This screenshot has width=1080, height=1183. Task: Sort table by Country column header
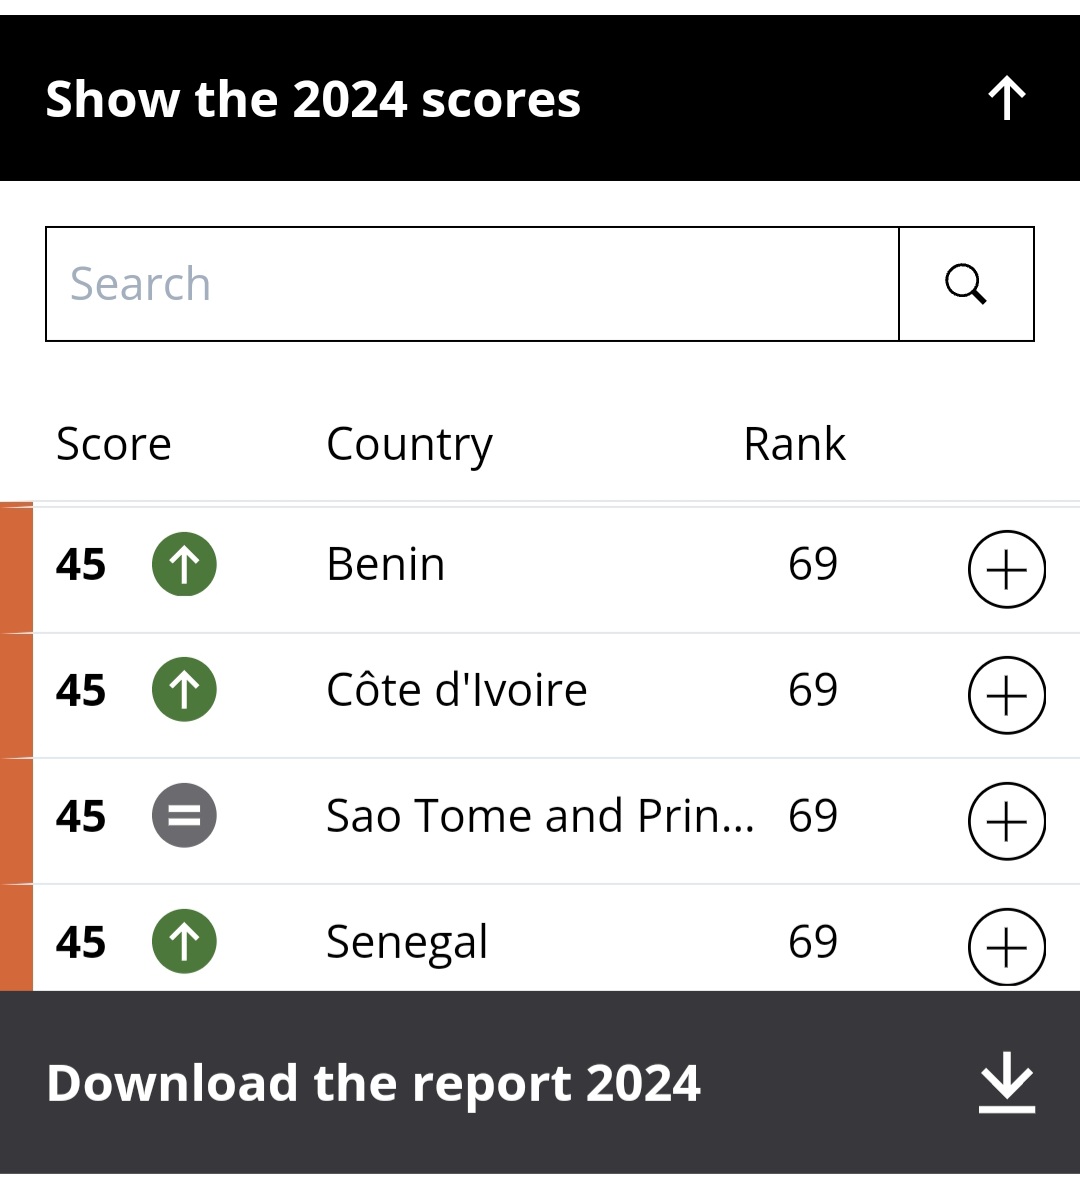(409, 444)
